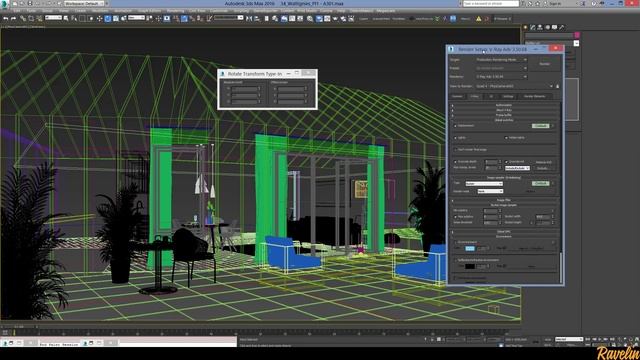640x360 pixels.
Task: Switch to the Settings tab in Render Setup
Action: tap(508, 96)
